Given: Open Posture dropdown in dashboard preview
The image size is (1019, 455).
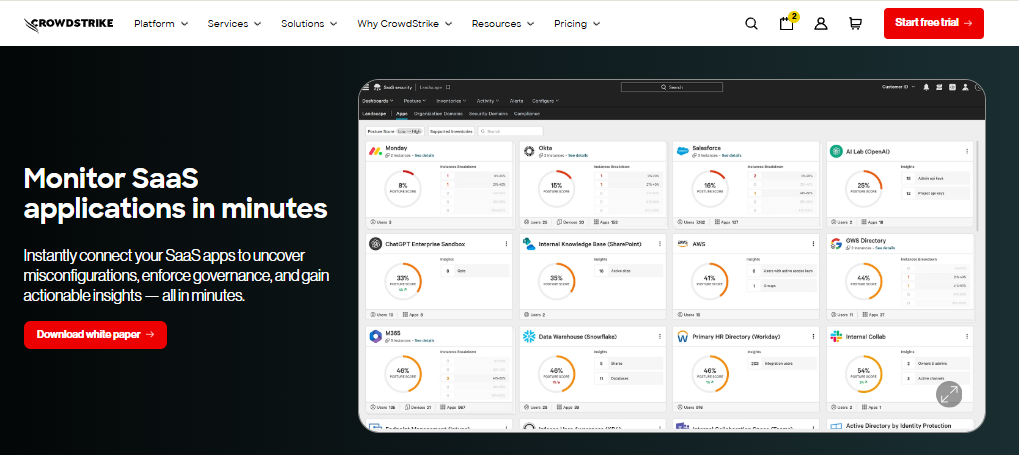Looking at the screenshot, I should [415, 101].
